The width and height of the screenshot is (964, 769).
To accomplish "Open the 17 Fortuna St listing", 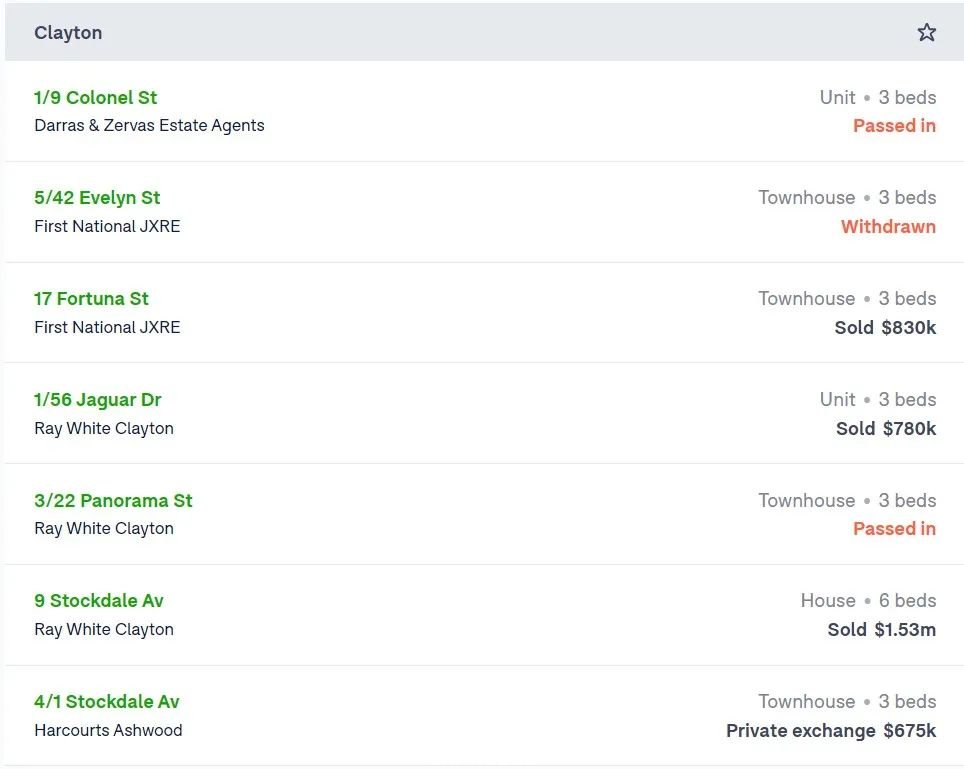I will pyautogui.click(x=91, y=298).
